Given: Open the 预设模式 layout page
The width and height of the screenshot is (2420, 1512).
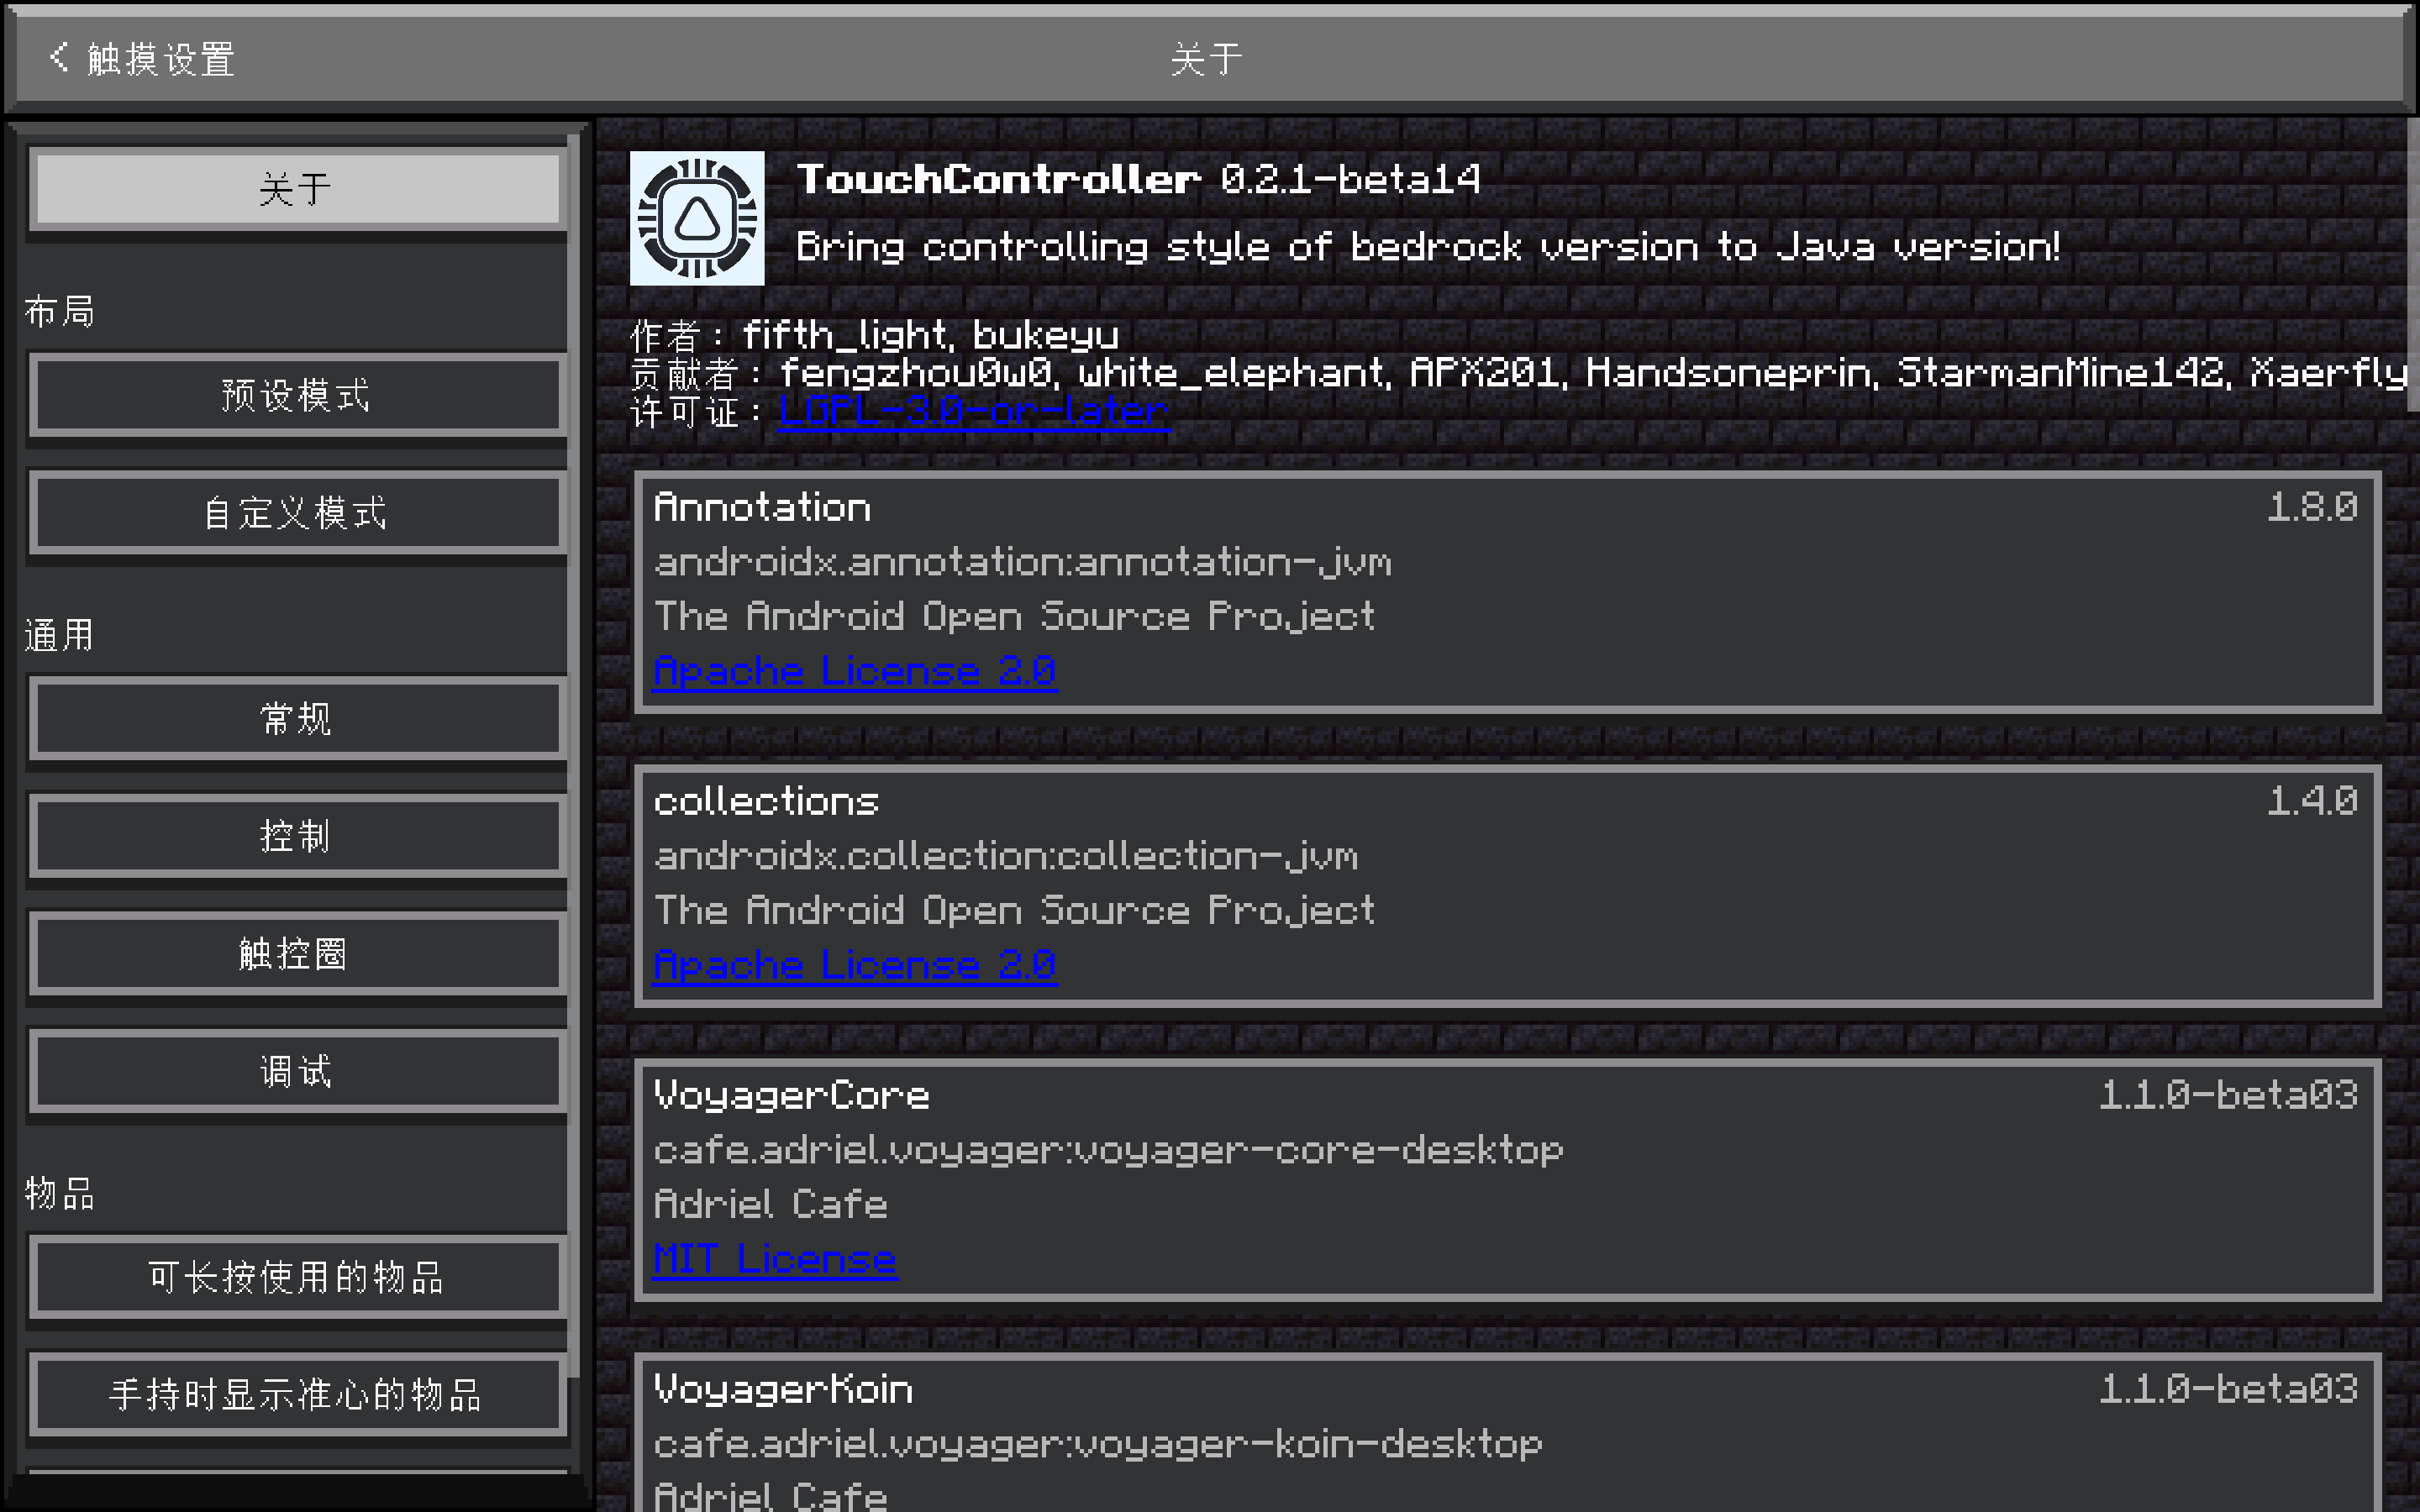Looking at the screenshot, I should (x=297, y=395).
